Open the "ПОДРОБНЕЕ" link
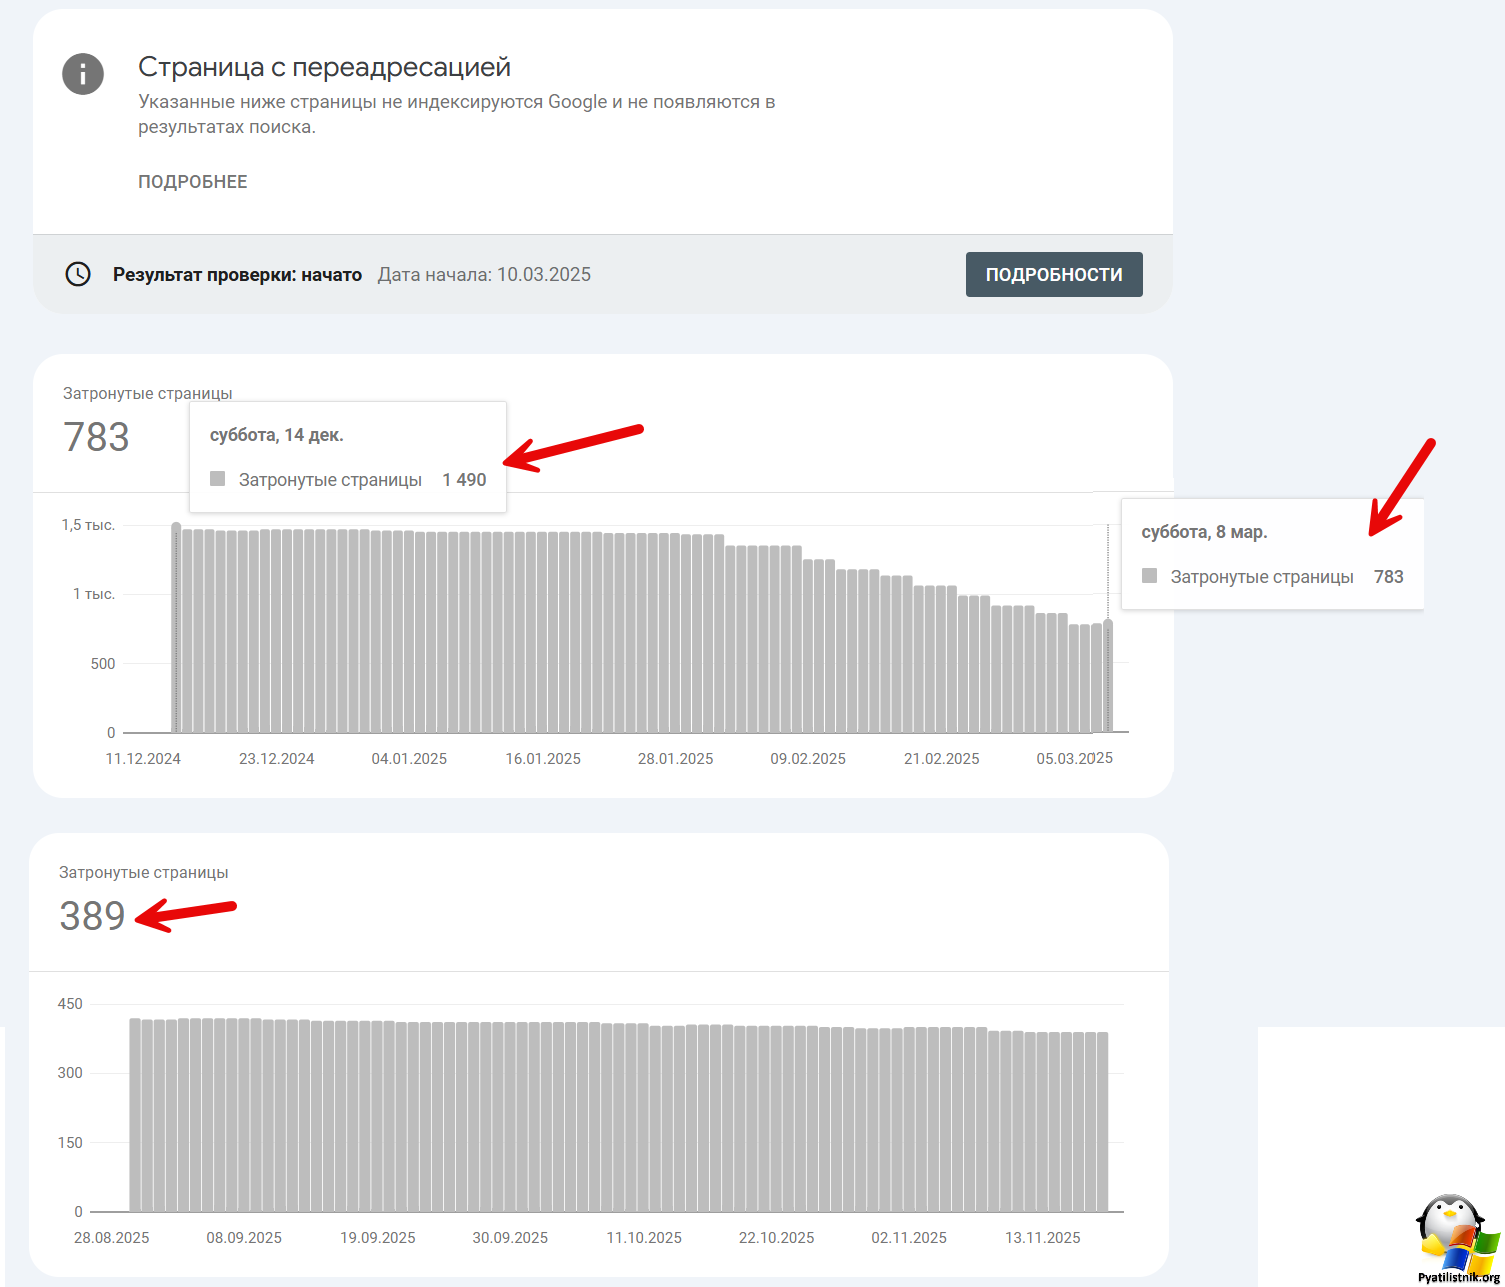The height and width of the screenshot is (1287, 1505). (x=193, y=181)
